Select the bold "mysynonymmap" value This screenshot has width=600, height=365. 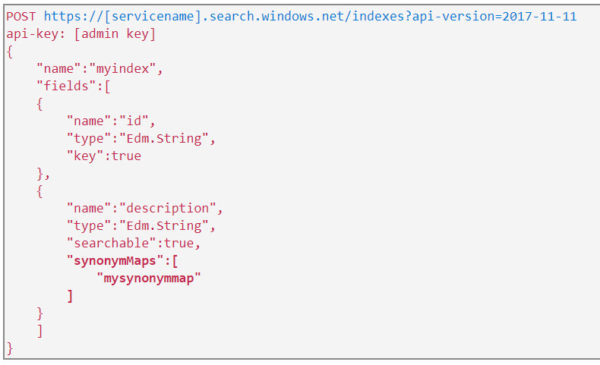149,278
